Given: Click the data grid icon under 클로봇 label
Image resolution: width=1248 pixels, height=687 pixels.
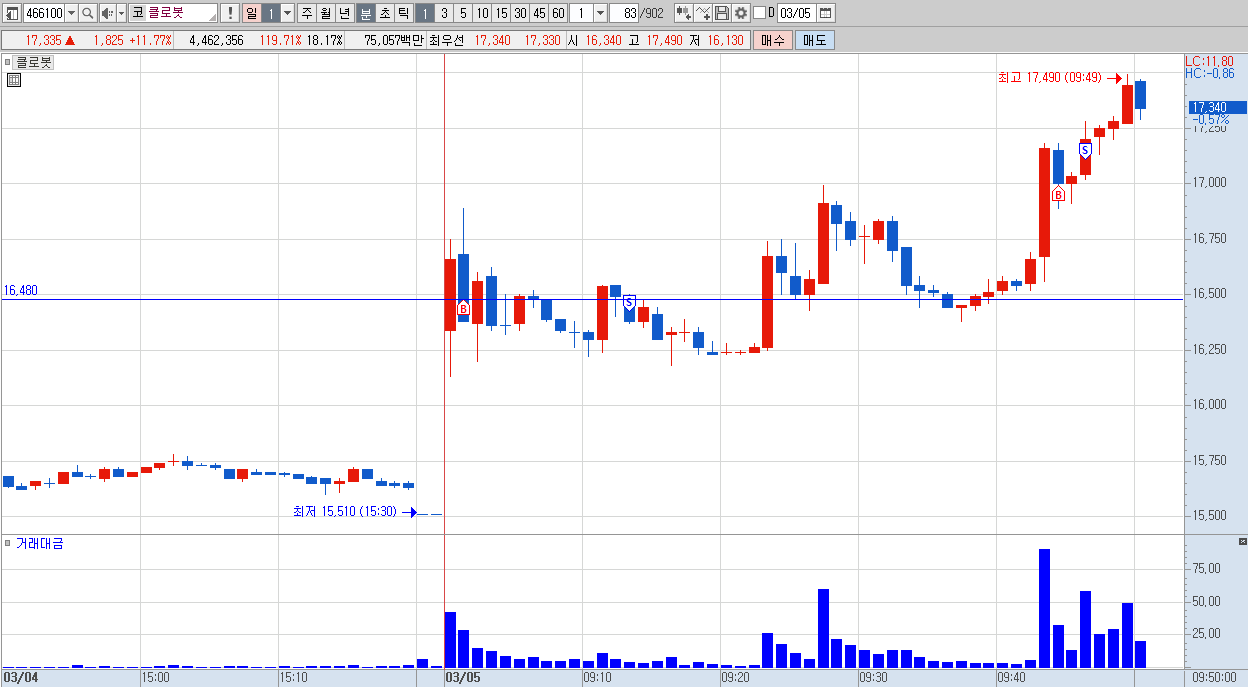Looking at the screenshot, I should (14, 81).
